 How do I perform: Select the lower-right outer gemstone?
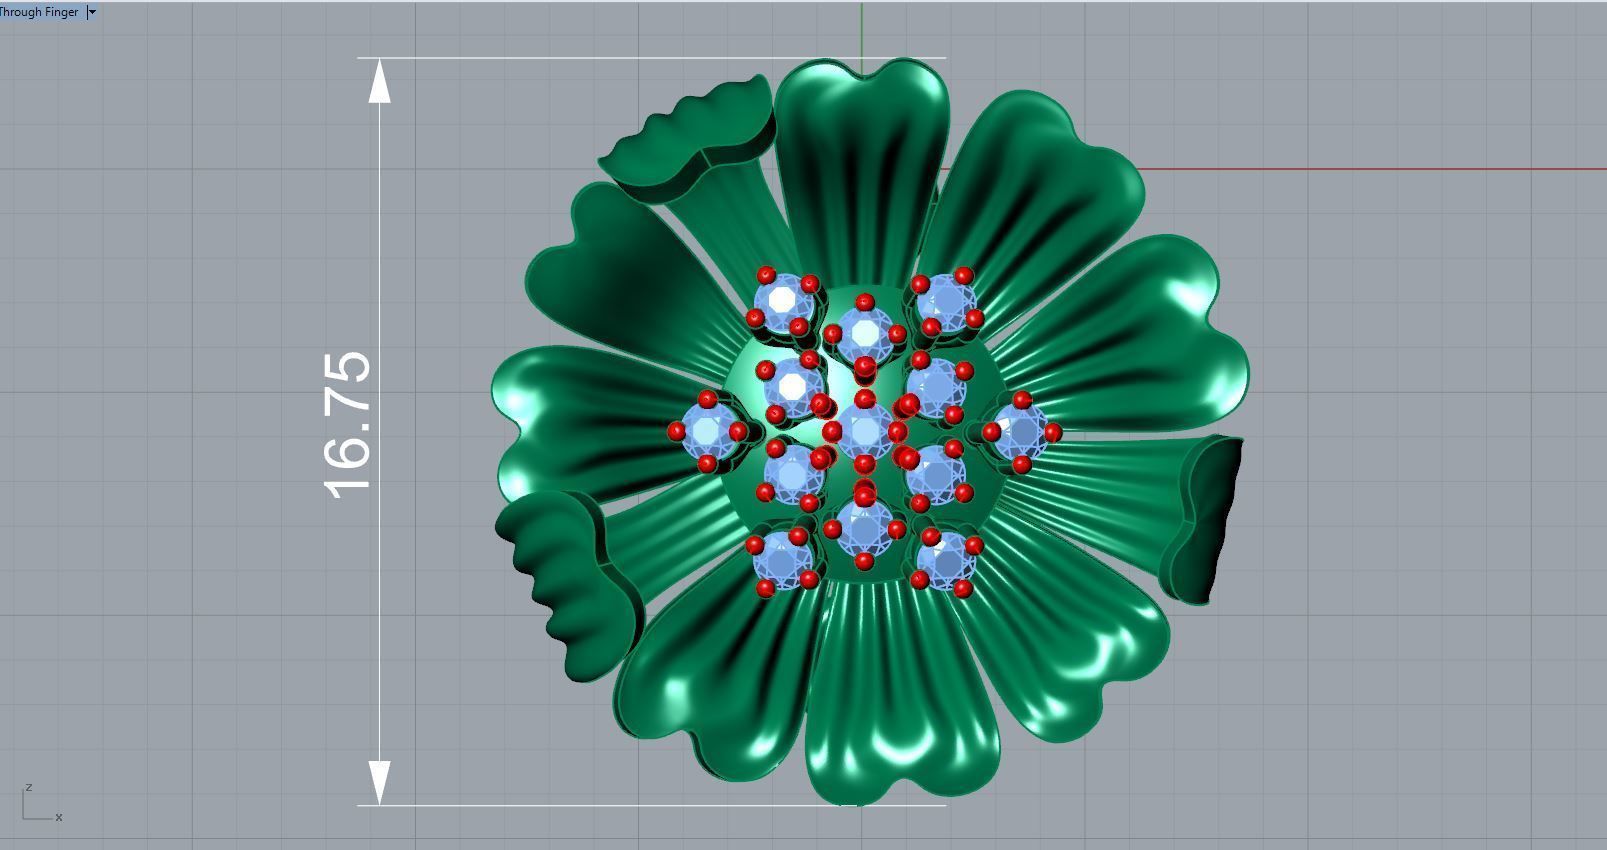pyautogui.click(x=946, y=561)
